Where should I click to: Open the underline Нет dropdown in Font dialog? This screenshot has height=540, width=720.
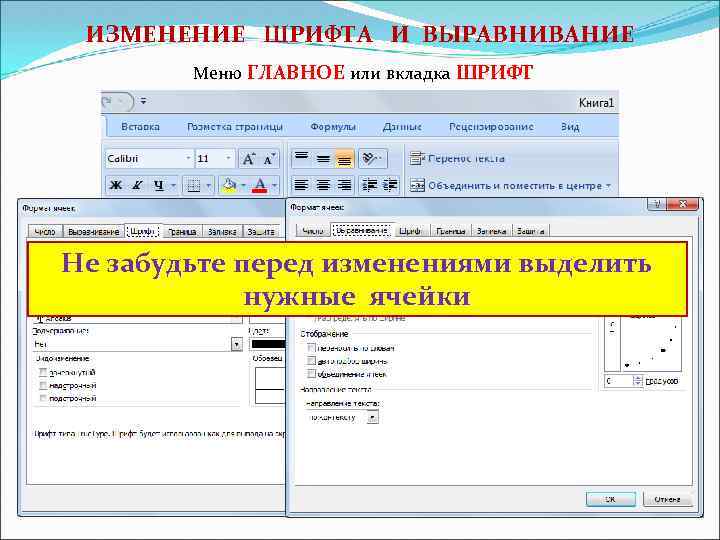[236, 344]
